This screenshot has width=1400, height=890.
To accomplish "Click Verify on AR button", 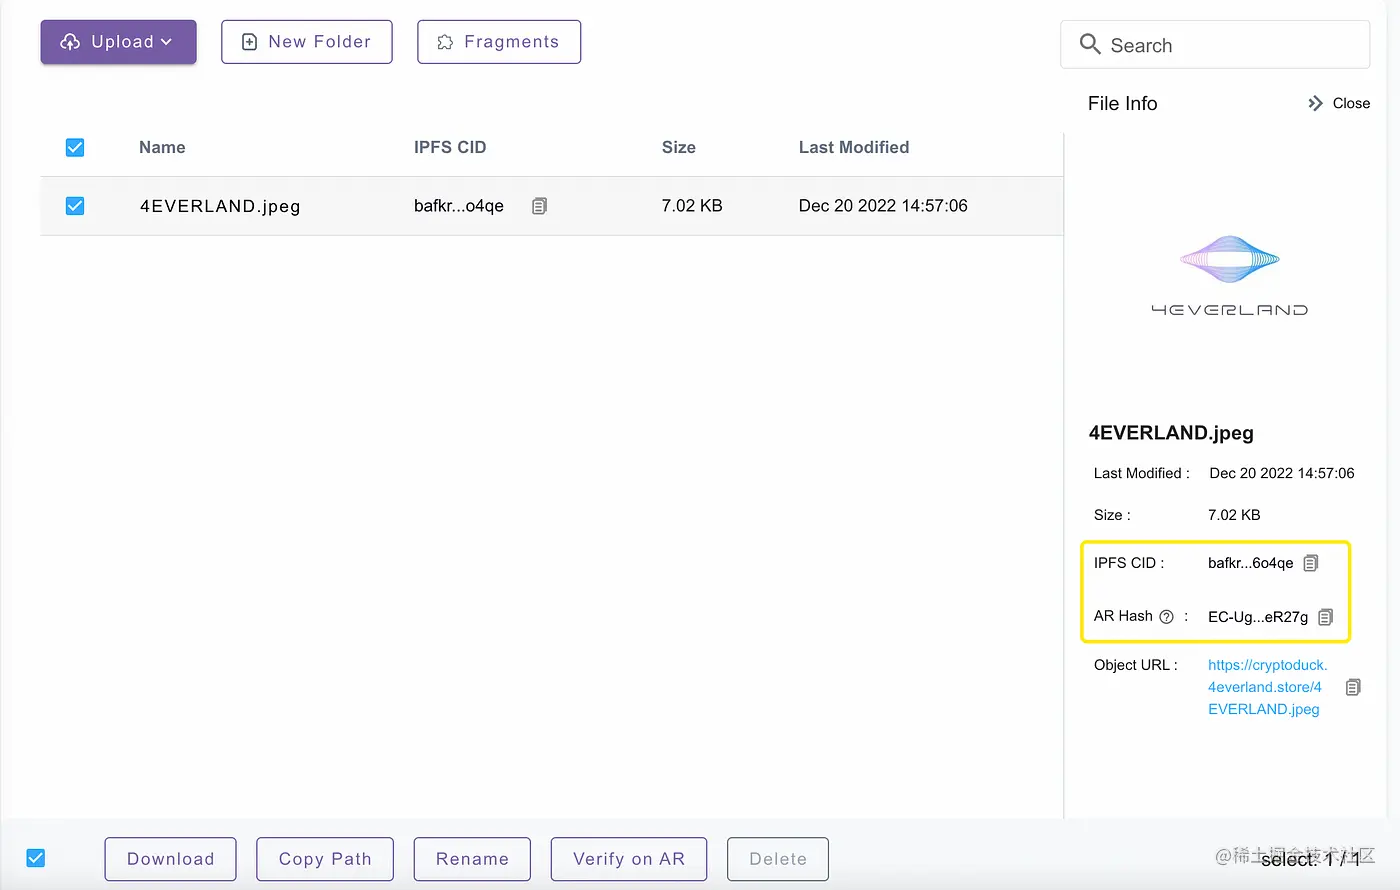I will (629, 859).
